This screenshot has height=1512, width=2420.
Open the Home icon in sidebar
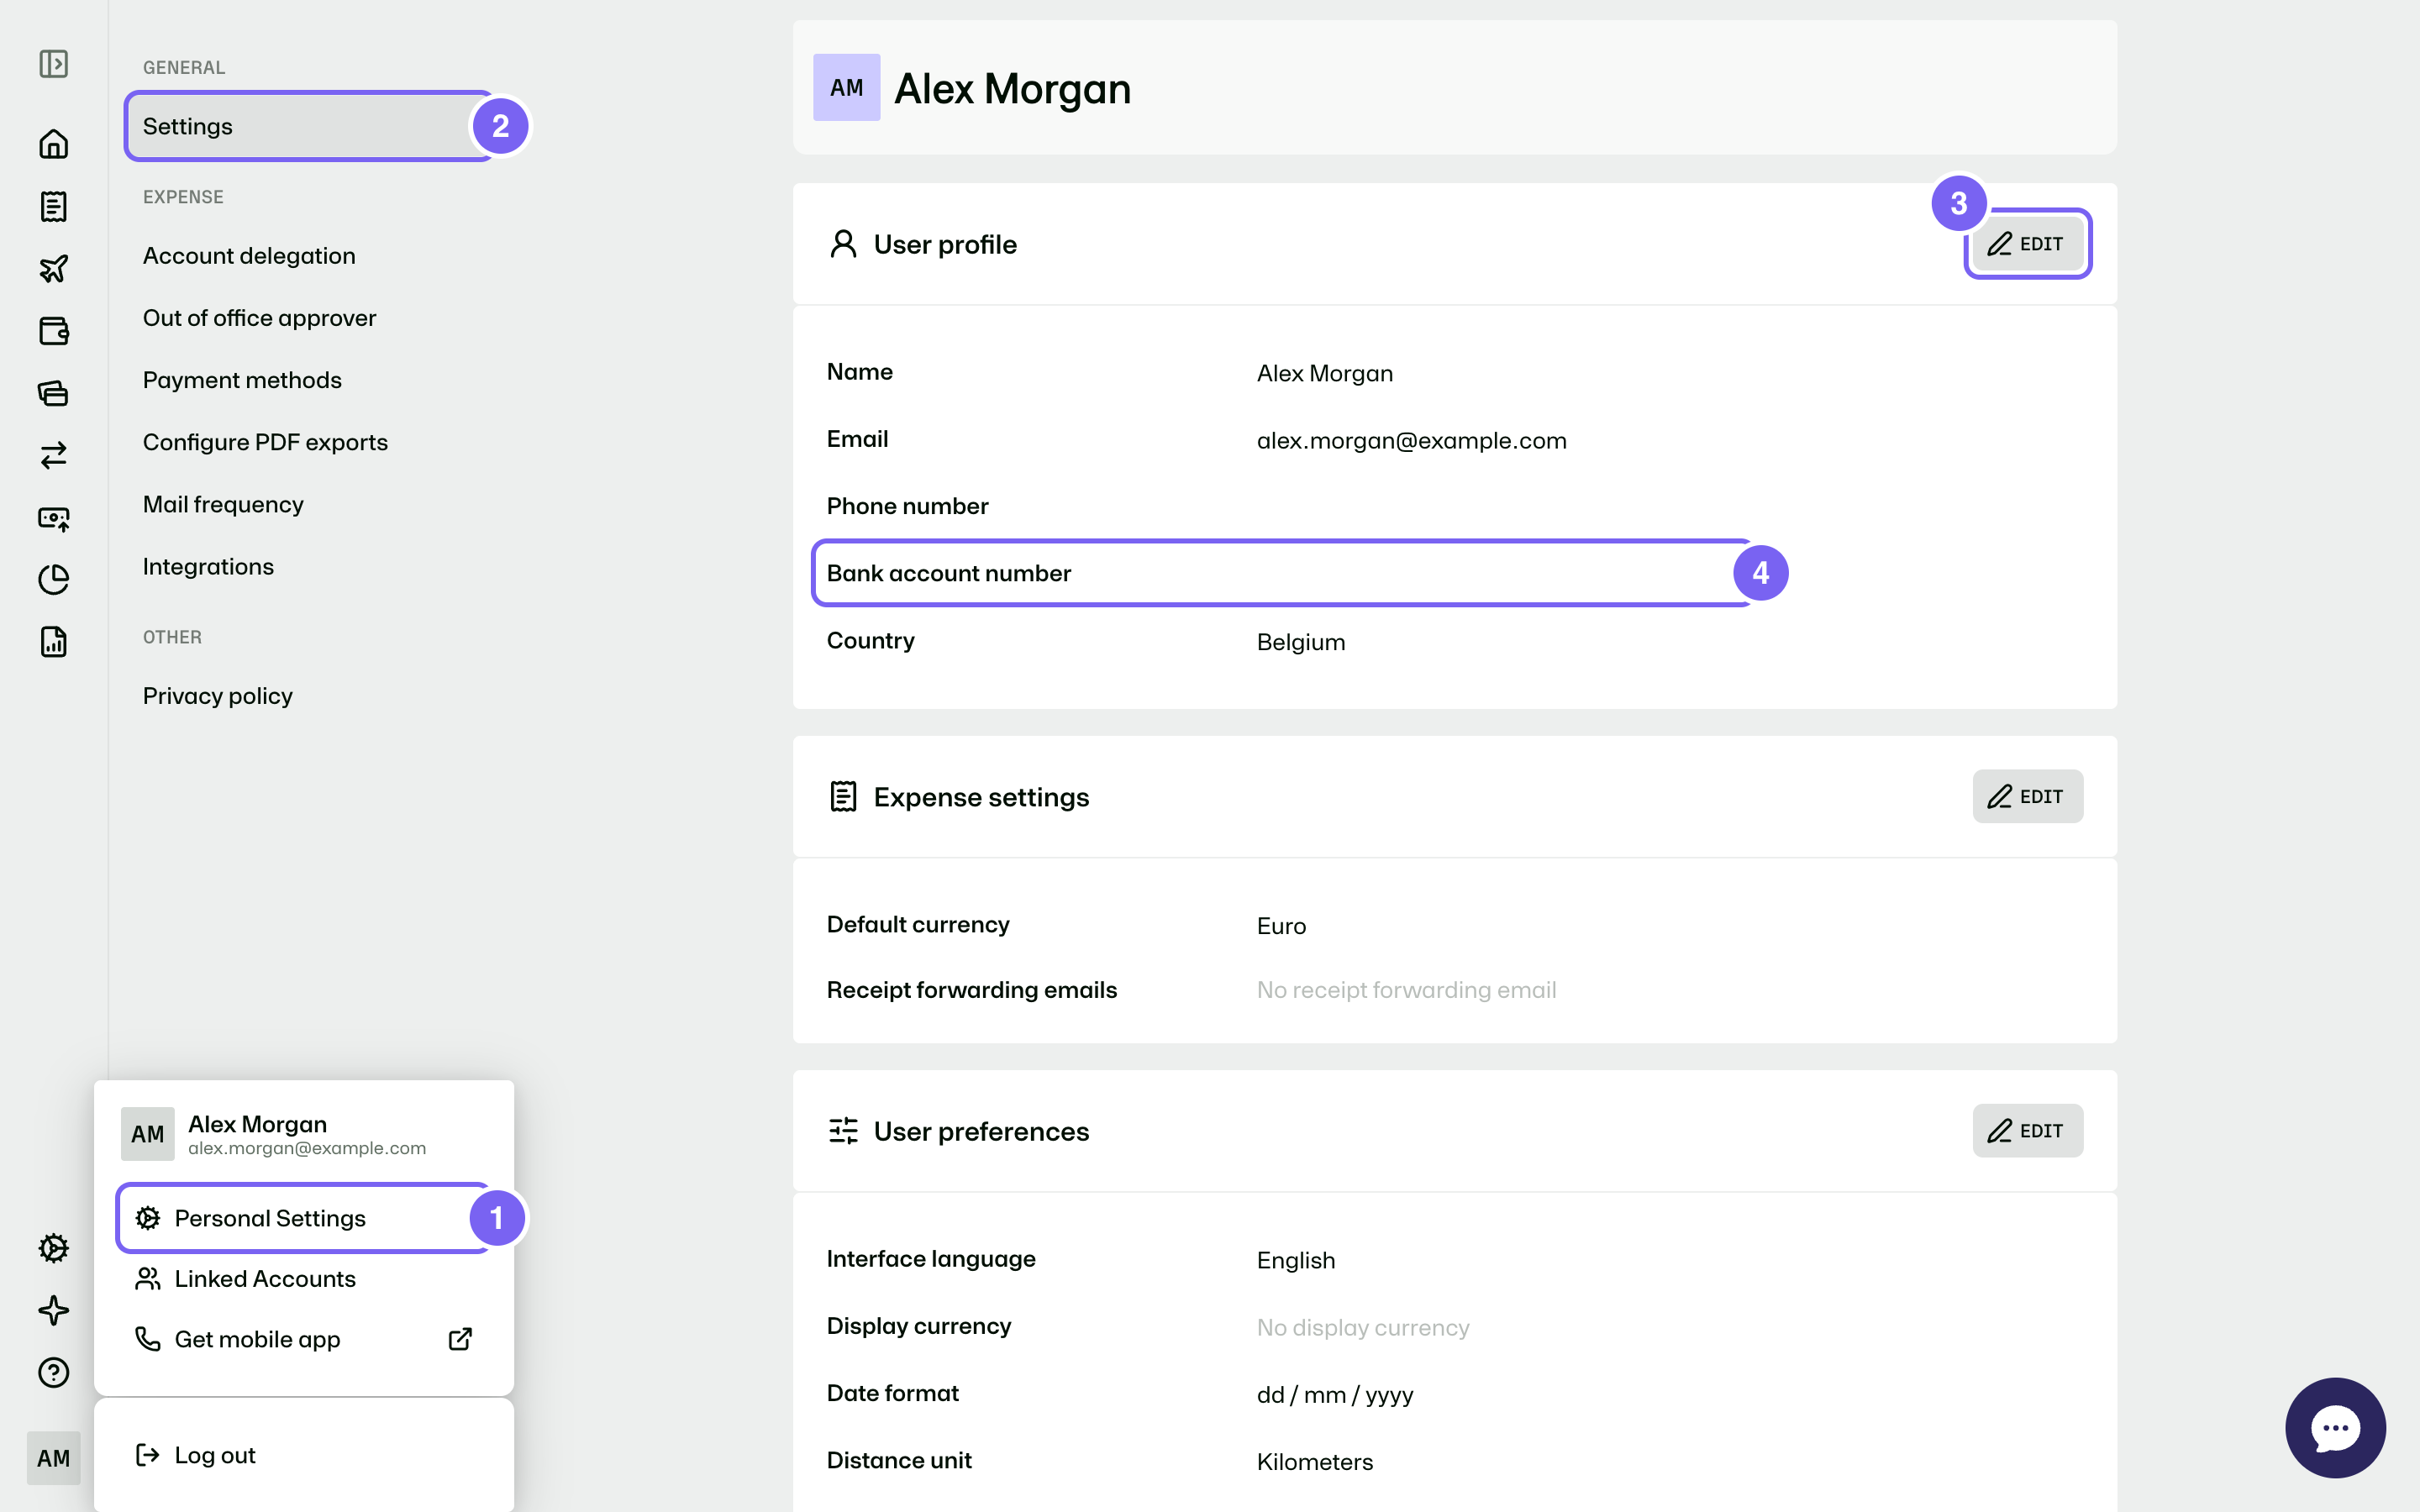54,144
